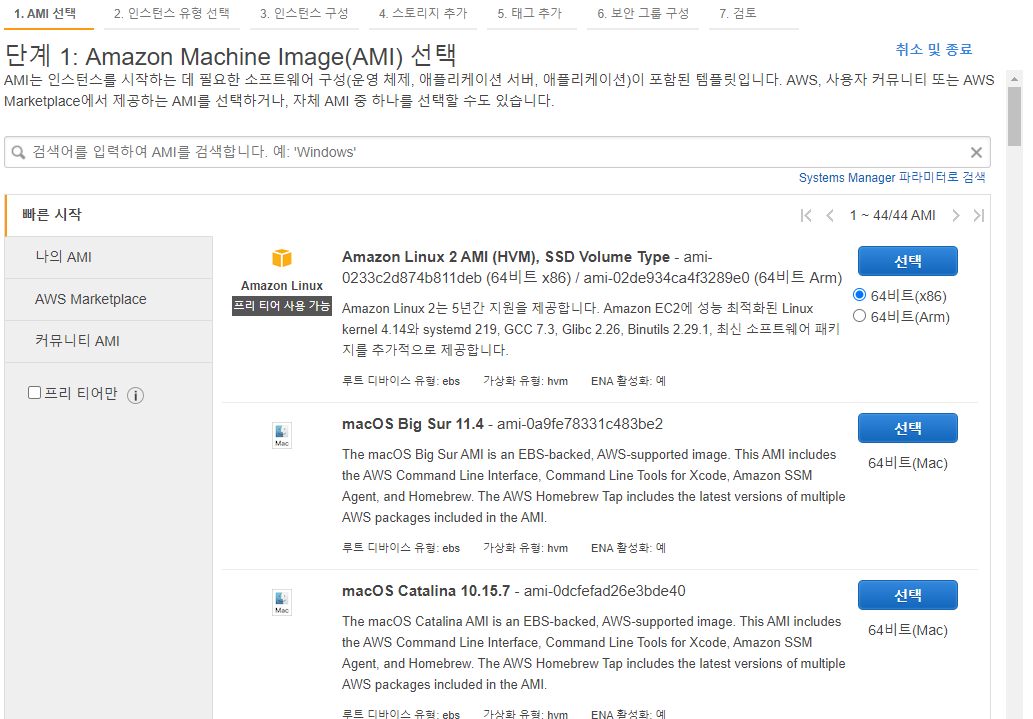Image resolution: width=1033 pixels, height=719 pixels.
Task: Click the 단계 1: Amazon Machine Image(AMI) 선택 heading
Action: click(230, 56)
